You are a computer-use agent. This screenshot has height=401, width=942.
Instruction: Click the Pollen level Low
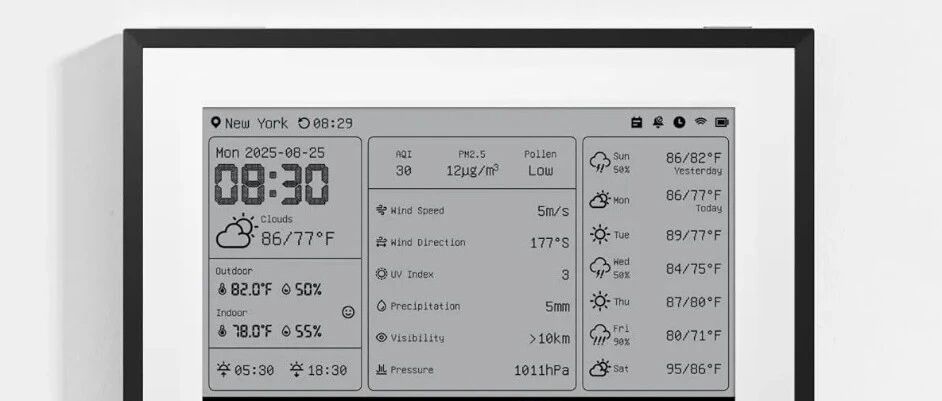541,171
